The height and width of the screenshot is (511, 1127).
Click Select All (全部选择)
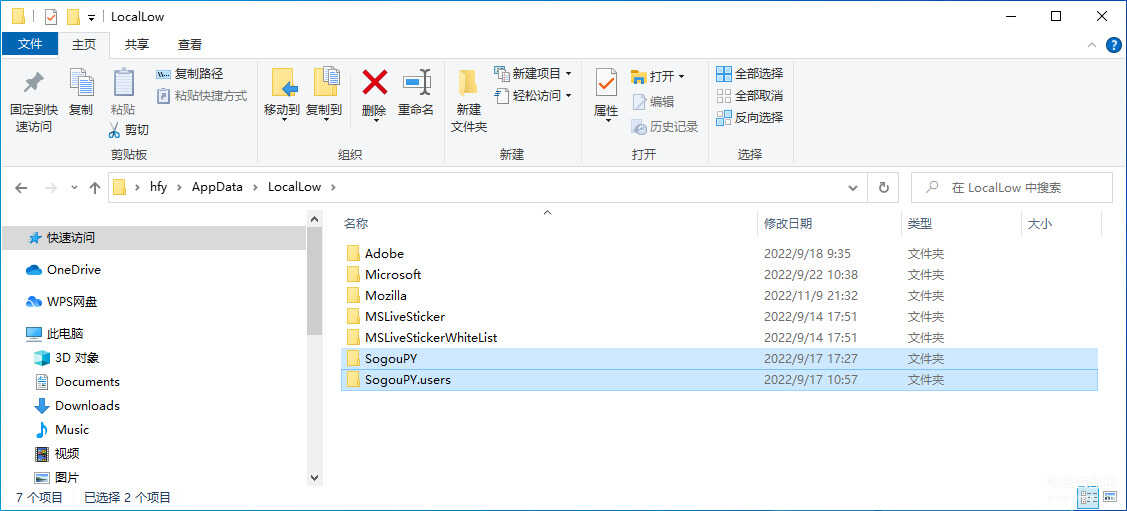click(x=750, y=74)
